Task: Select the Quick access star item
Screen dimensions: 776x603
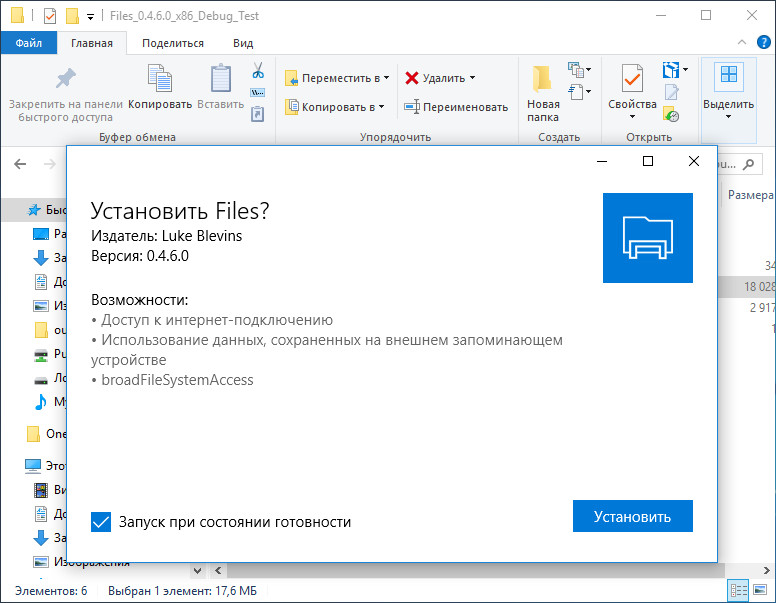Action: pyautogui.click(x=46, y=209)
